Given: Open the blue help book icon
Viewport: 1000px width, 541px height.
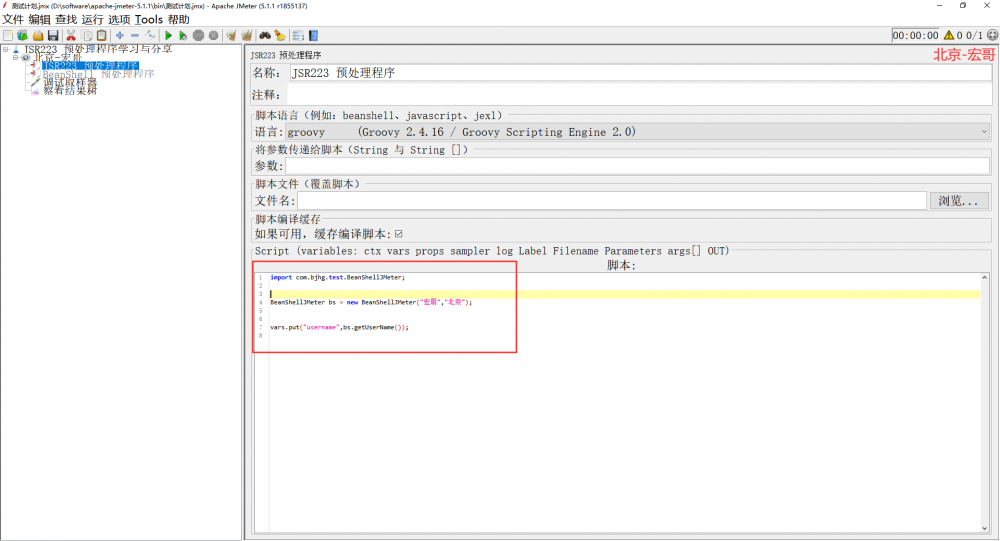Looking at the screenshot, I should coord(313,36).
